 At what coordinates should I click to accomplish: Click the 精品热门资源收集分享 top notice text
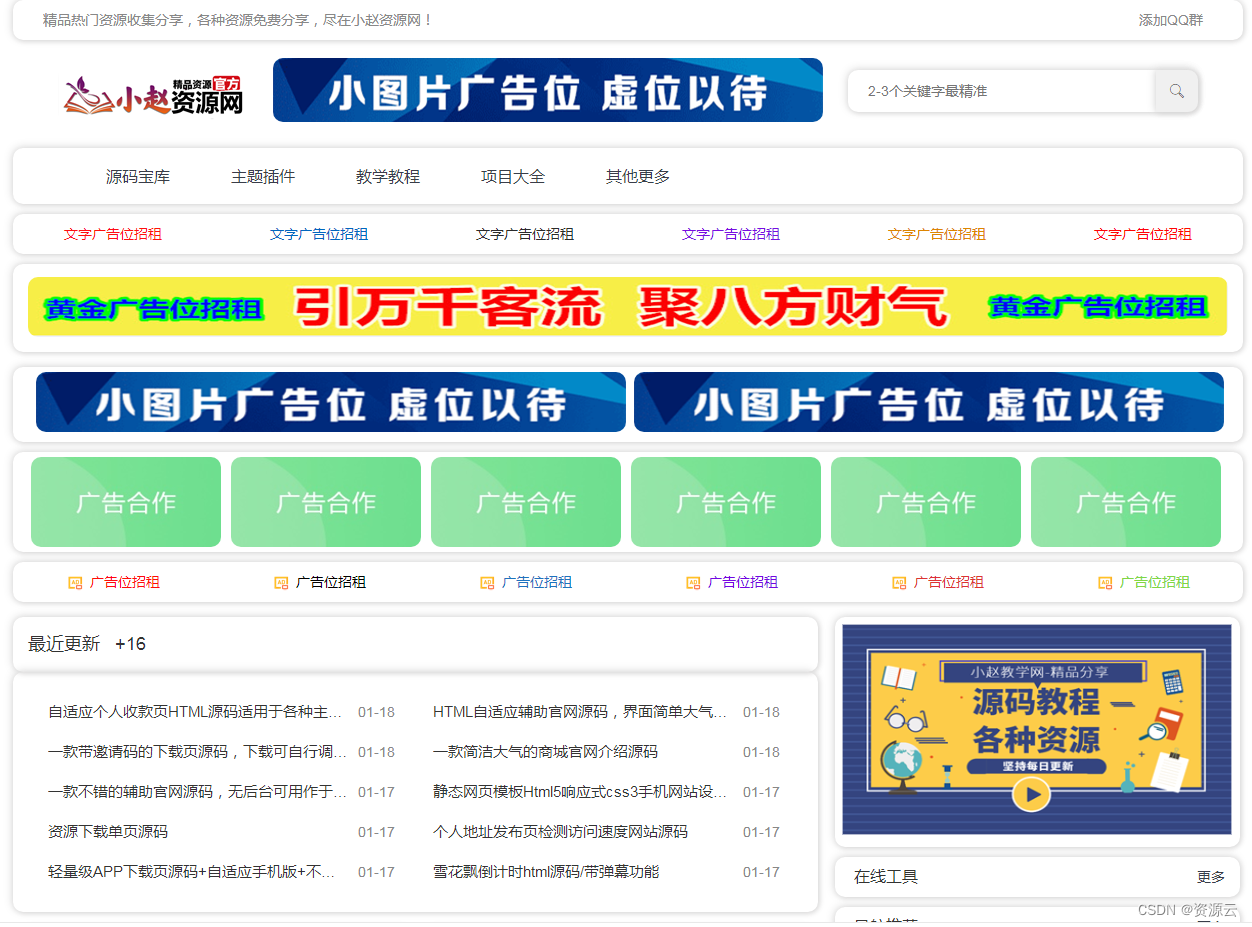(238, 20)
